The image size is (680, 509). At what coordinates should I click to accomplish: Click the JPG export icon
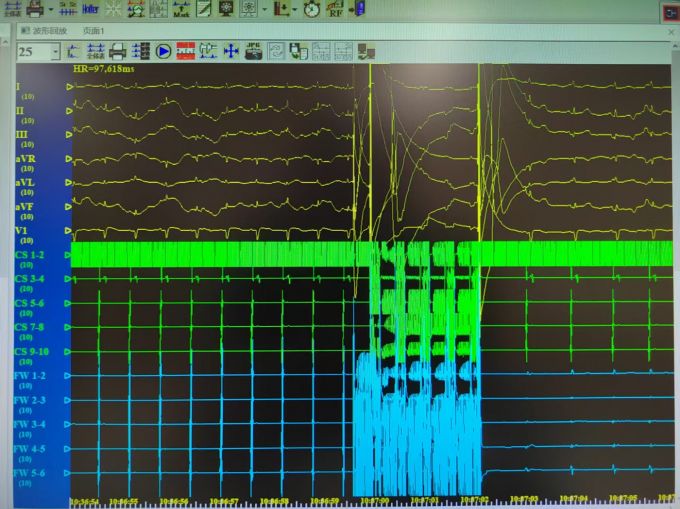coord(255,50)
